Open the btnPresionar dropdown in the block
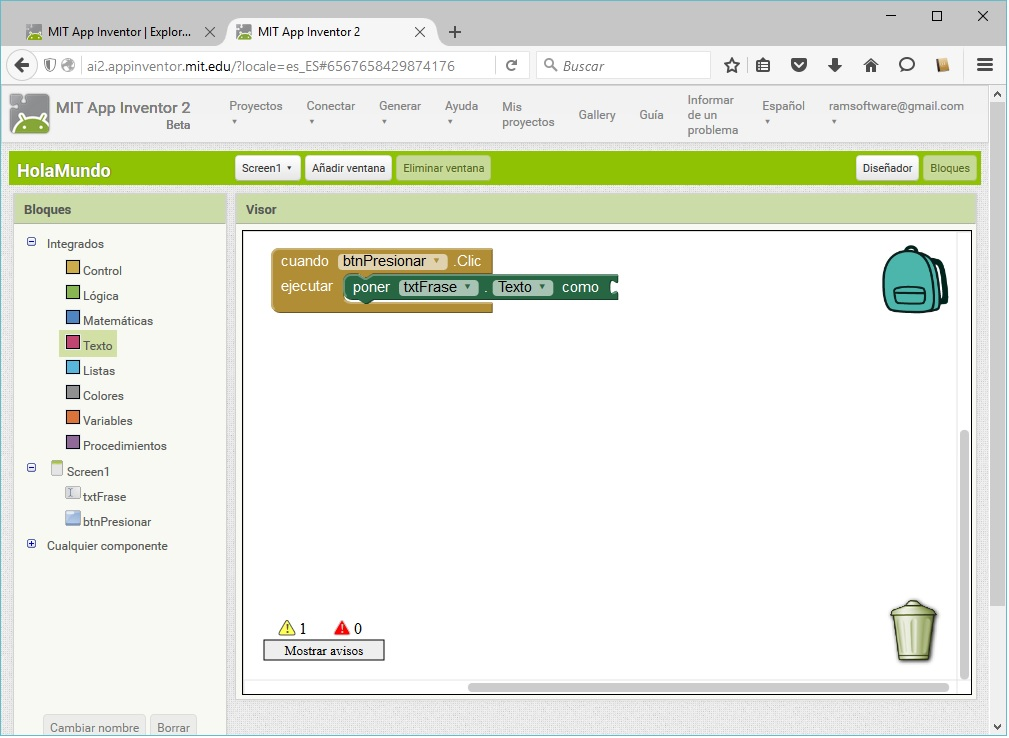 click(x=436, y=261)
